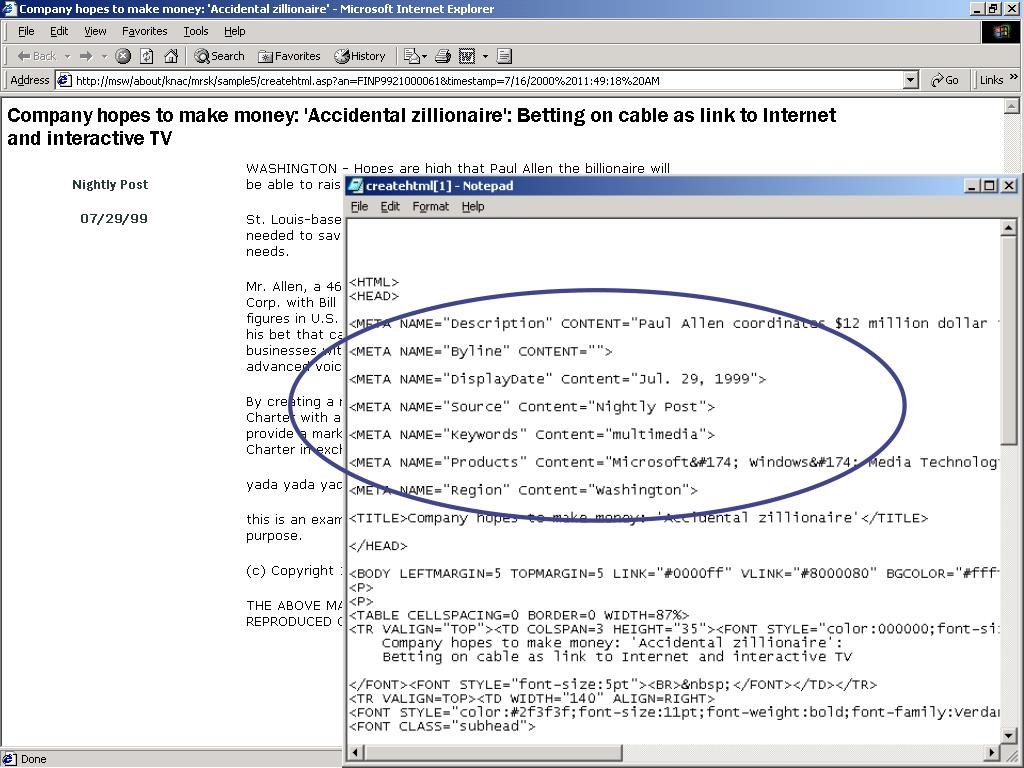Click the META Description line in Notepad
Screen dimensions: 1024x768
click(673, 323)
